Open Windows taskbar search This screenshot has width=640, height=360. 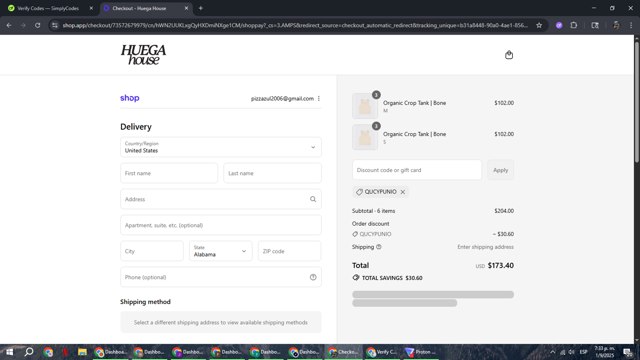tap(29, 352)
